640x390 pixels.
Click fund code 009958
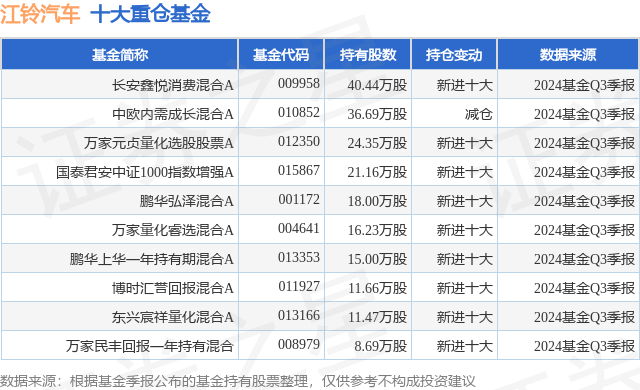(299, 83)
